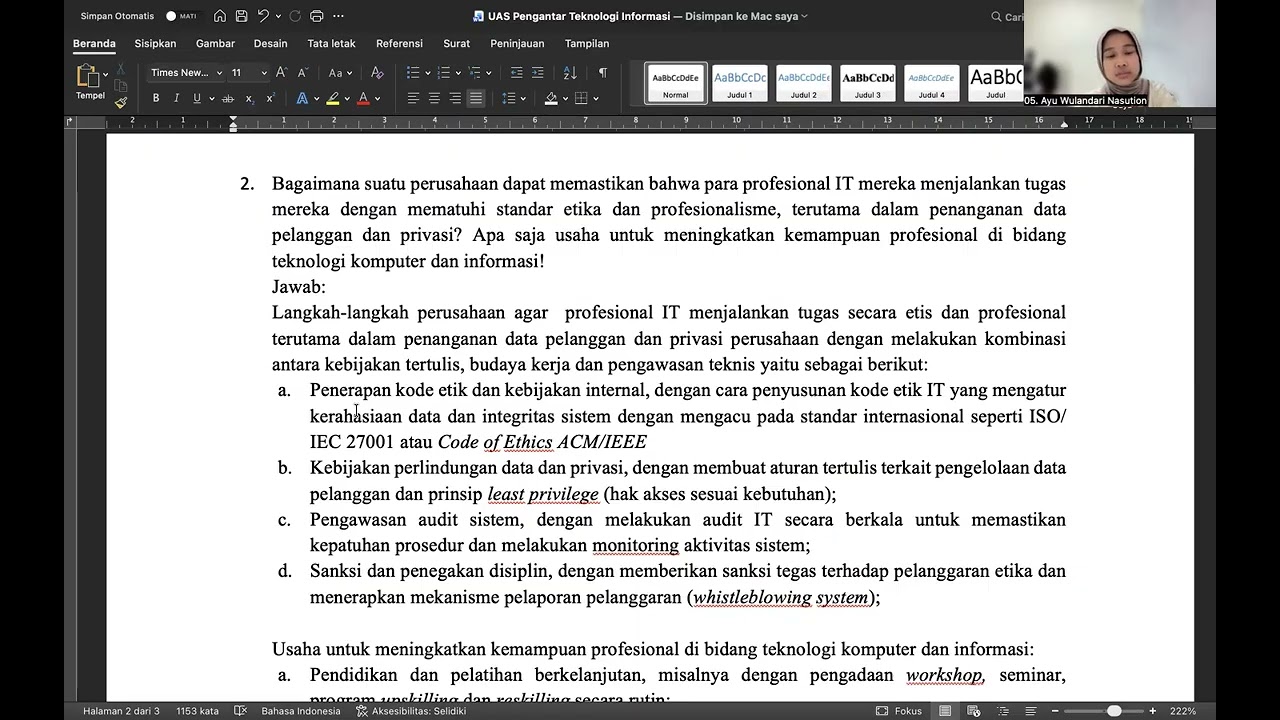Click the Redo icon
This screenshot has width=1280, height=720.
point(295,16)
